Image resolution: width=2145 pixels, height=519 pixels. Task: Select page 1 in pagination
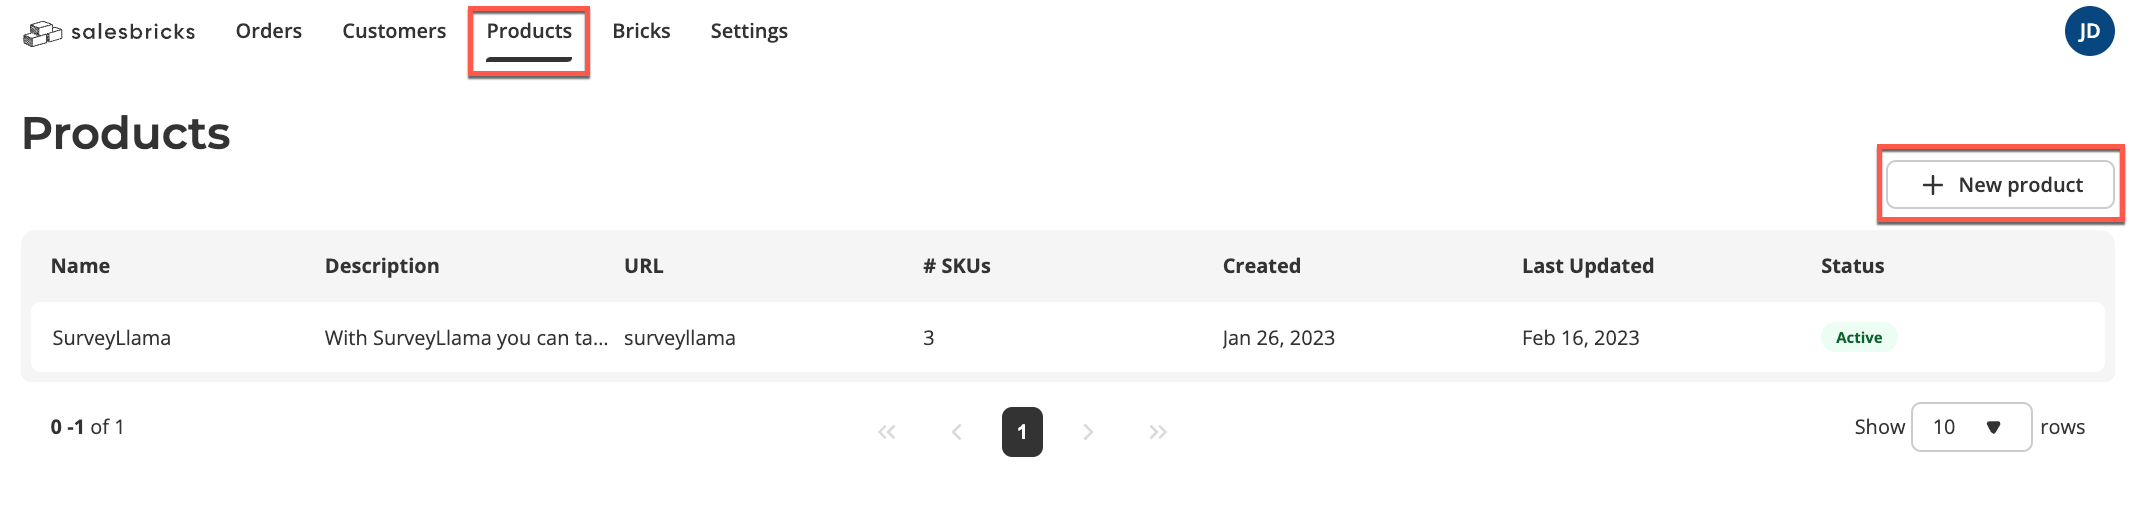click(1022, 432)
